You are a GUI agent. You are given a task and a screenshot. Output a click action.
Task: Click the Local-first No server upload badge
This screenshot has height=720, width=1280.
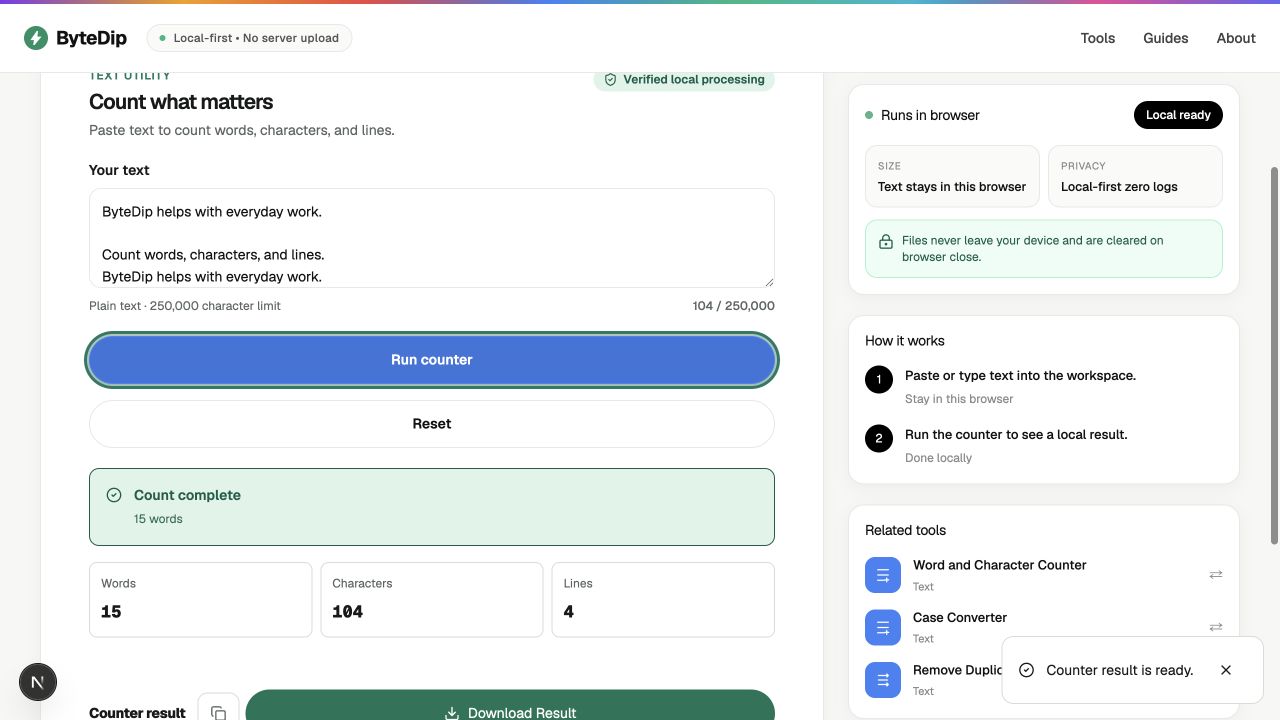[249, 38]
